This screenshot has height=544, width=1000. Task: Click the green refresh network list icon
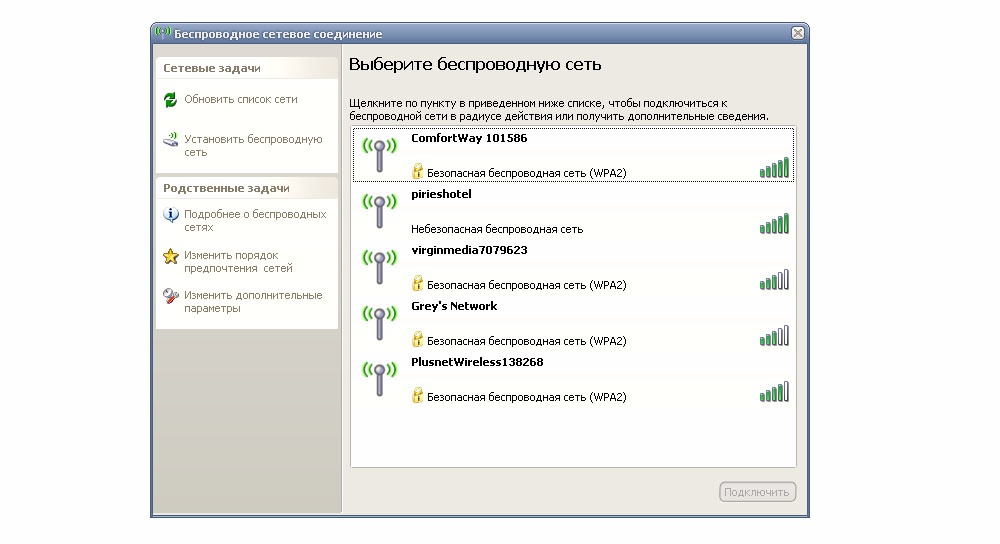(170, 99)
